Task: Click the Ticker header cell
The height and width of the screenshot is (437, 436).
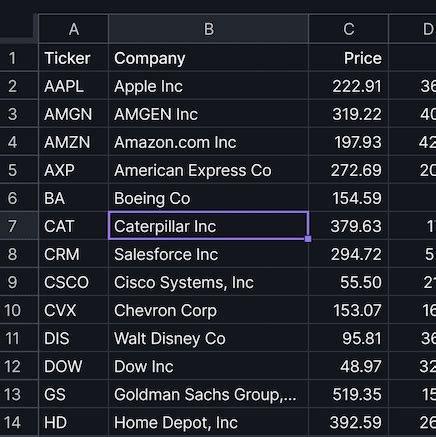Action: (x=73, y=58)
